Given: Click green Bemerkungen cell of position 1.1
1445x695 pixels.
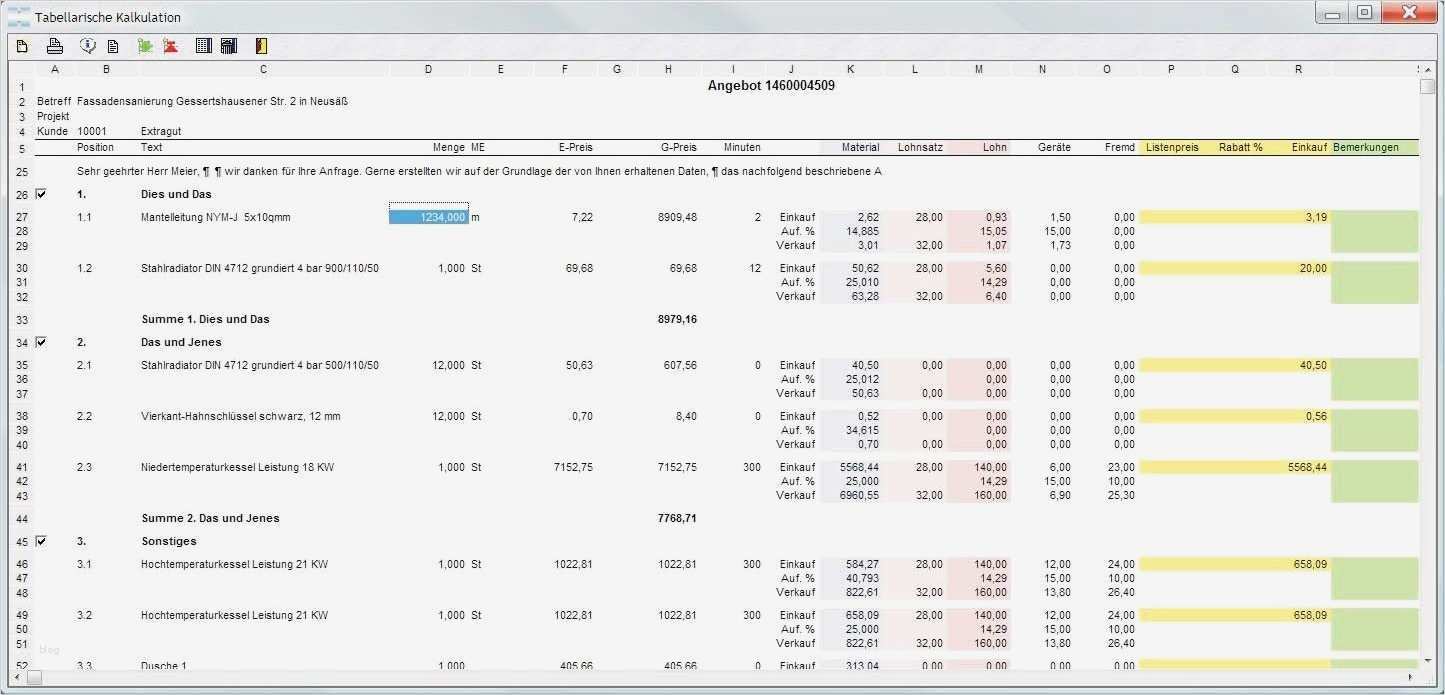Looking at the screenshot, I should [x=1375, y=231].
